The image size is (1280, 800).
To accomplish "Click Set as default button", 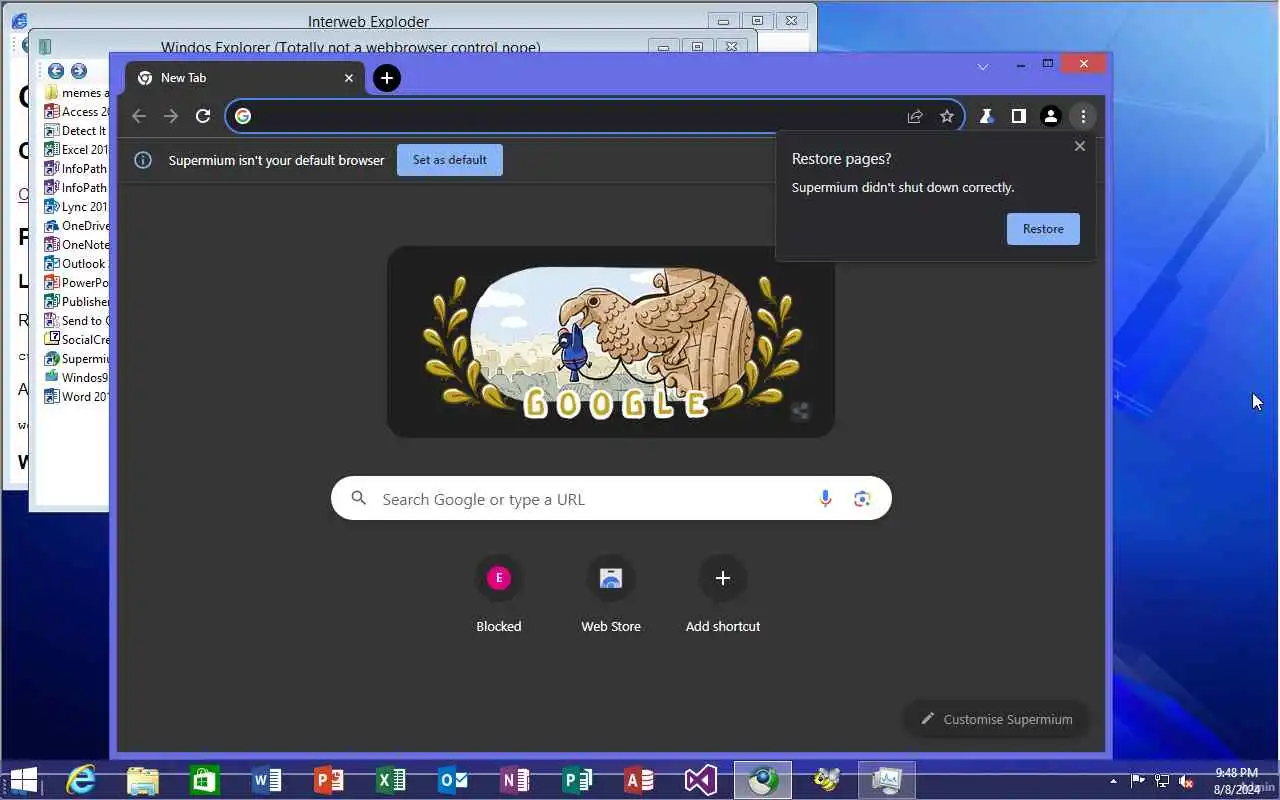I will coord(450,160).
